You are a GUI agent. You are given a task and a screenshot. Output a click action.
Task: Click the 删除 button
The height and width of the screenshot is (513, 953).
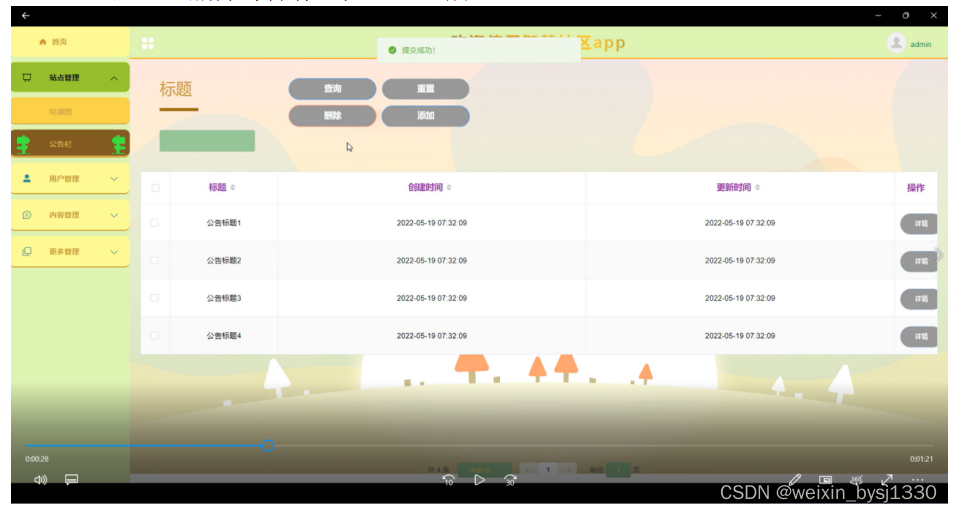click(x=332, y=115)
